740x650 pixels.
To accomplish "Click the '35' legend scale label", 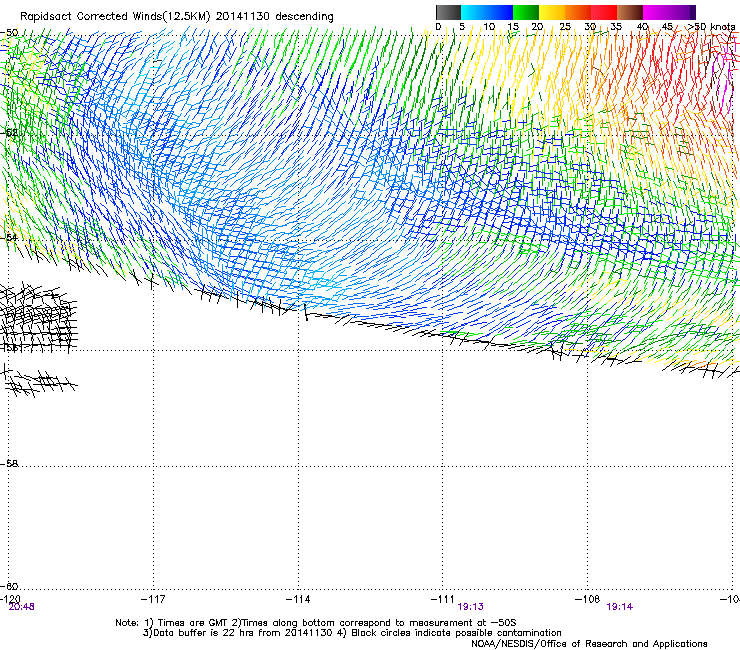I will pos(616,27).
